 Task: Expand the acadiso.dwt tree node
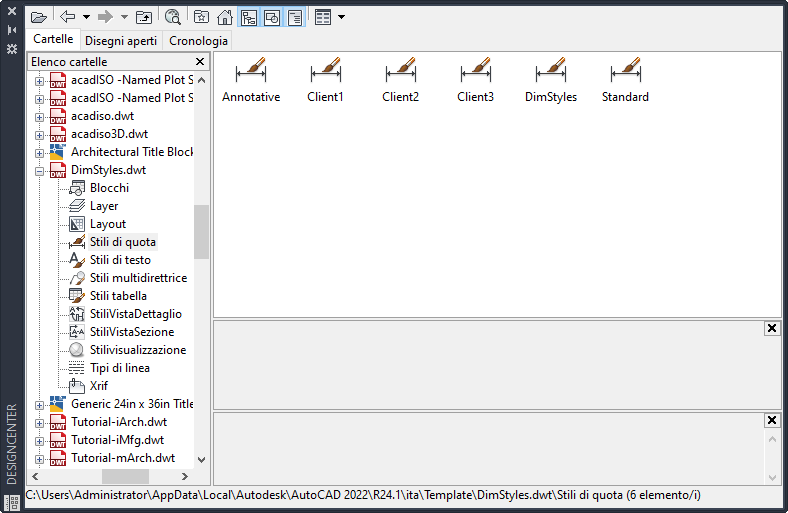39,117
